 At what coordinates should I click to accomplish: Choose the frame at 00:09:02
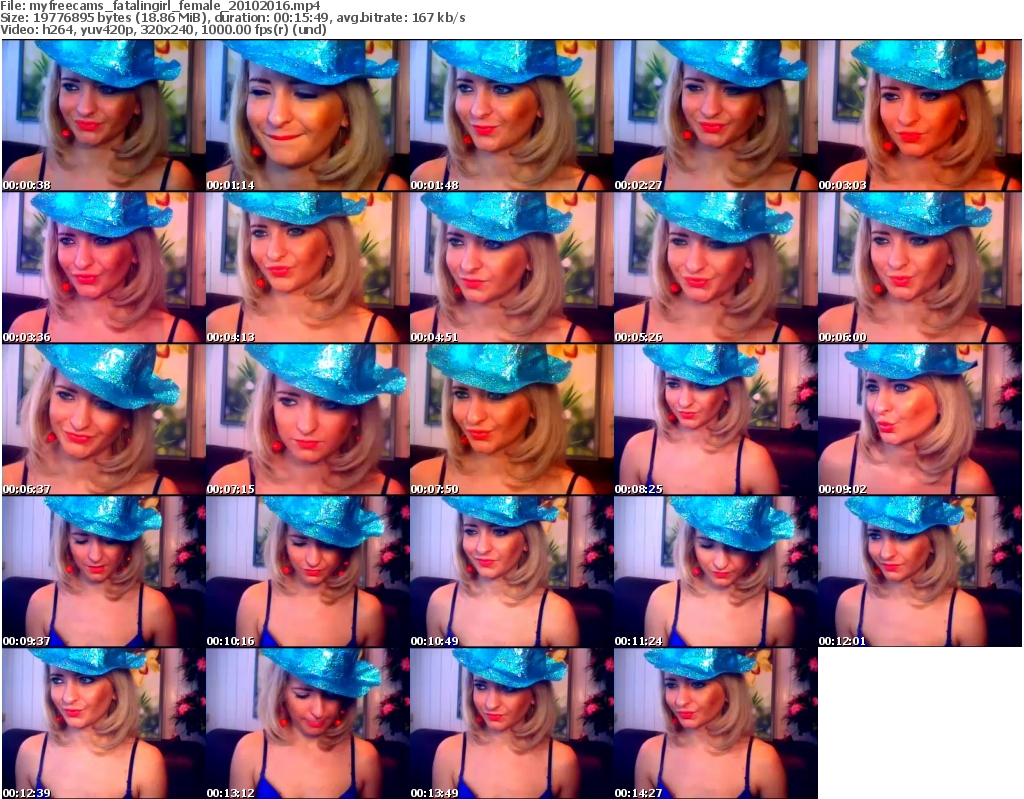tap(920, 419)
